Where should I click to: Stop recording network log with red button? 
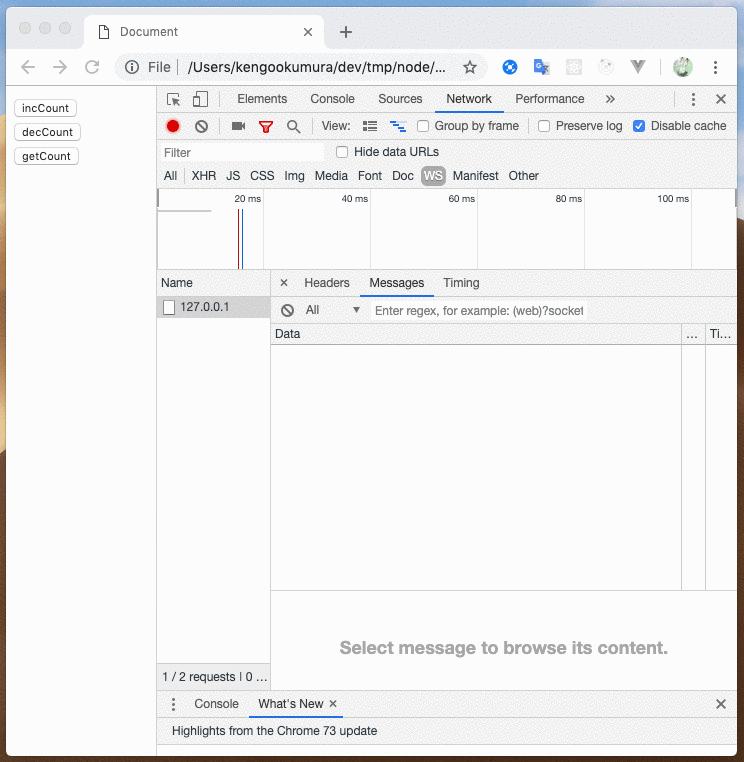coord(173,126)
